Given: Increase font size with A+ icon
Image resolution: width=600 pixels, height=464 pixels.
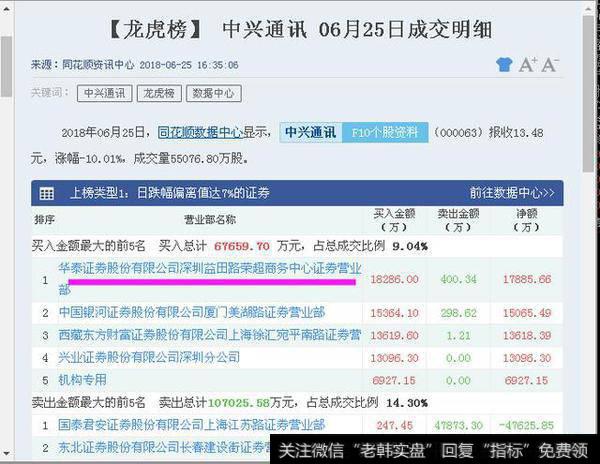Looking at the screenshot, I should [528, 65].
